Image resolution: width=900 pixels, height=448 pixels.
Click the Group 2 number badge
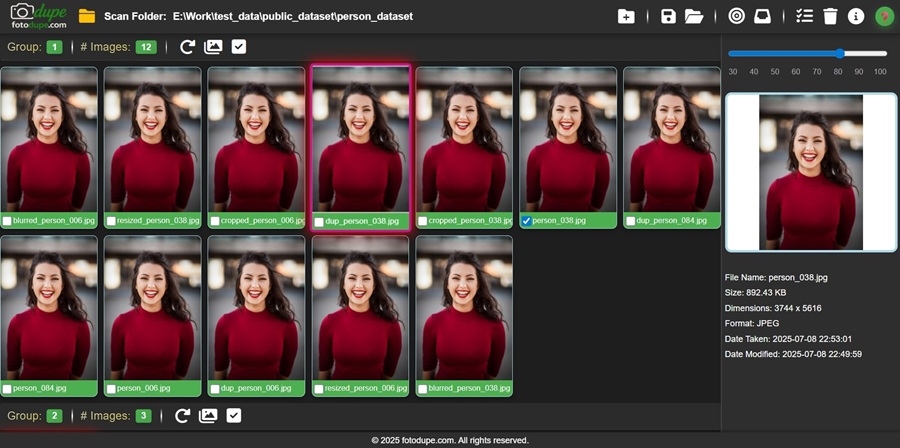[x=54, y=416]
